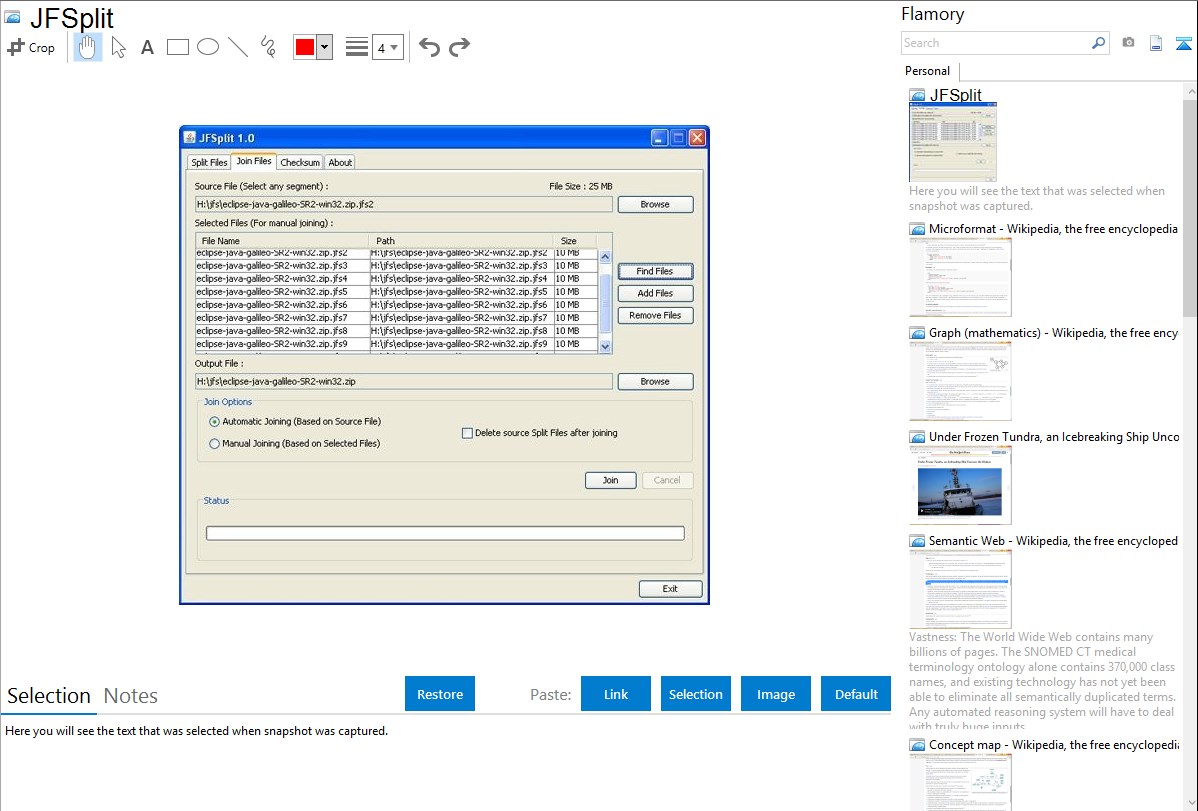Choose the freehand squiggle drawing tool
This screenshot has width=1198, height=811.
[x=268, y=47]
